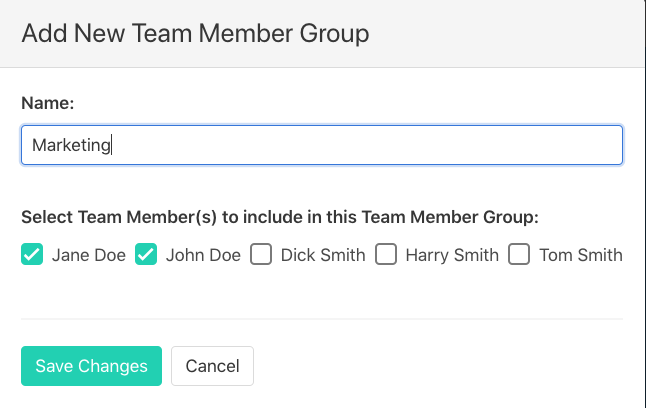Click the Harry Smith name label
The height and width of the screenshot is (408, 646).
pyautogui.click(x=452, y=255)
